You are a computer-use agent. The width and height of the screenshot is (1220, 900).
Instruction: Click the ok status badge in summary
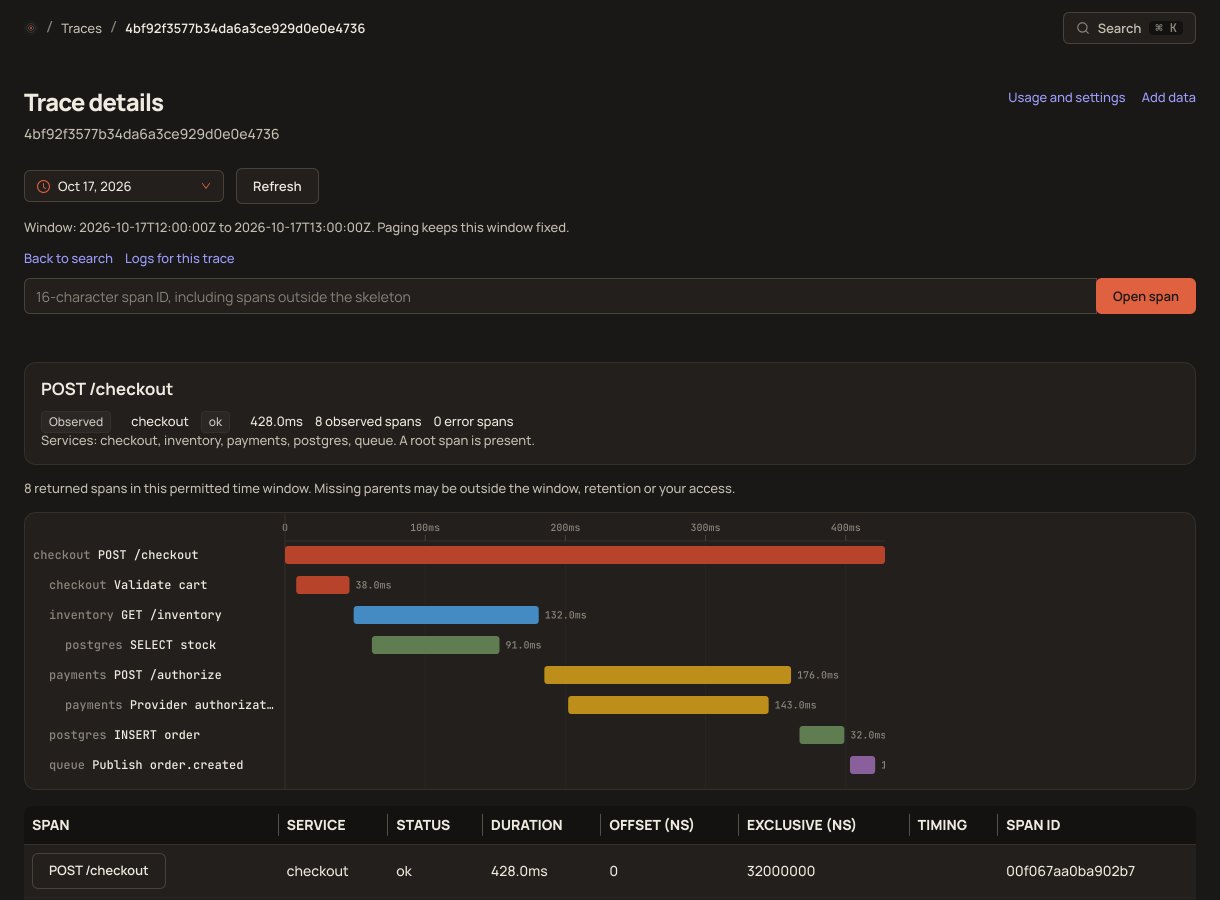click(215, 422)
